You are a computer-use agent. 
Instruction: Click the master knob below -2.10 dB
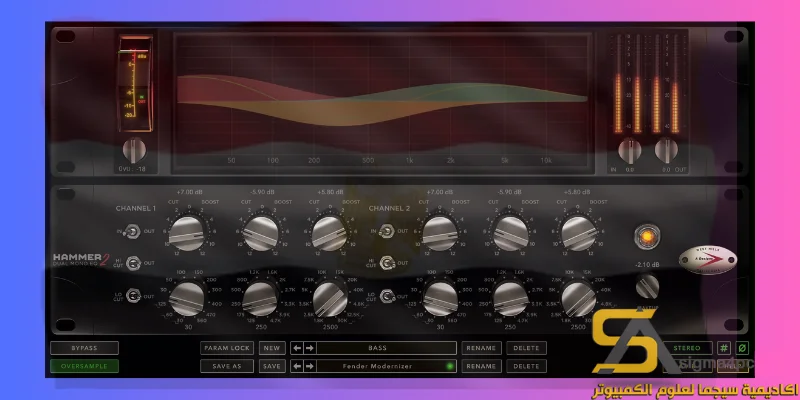click(647, 286)
